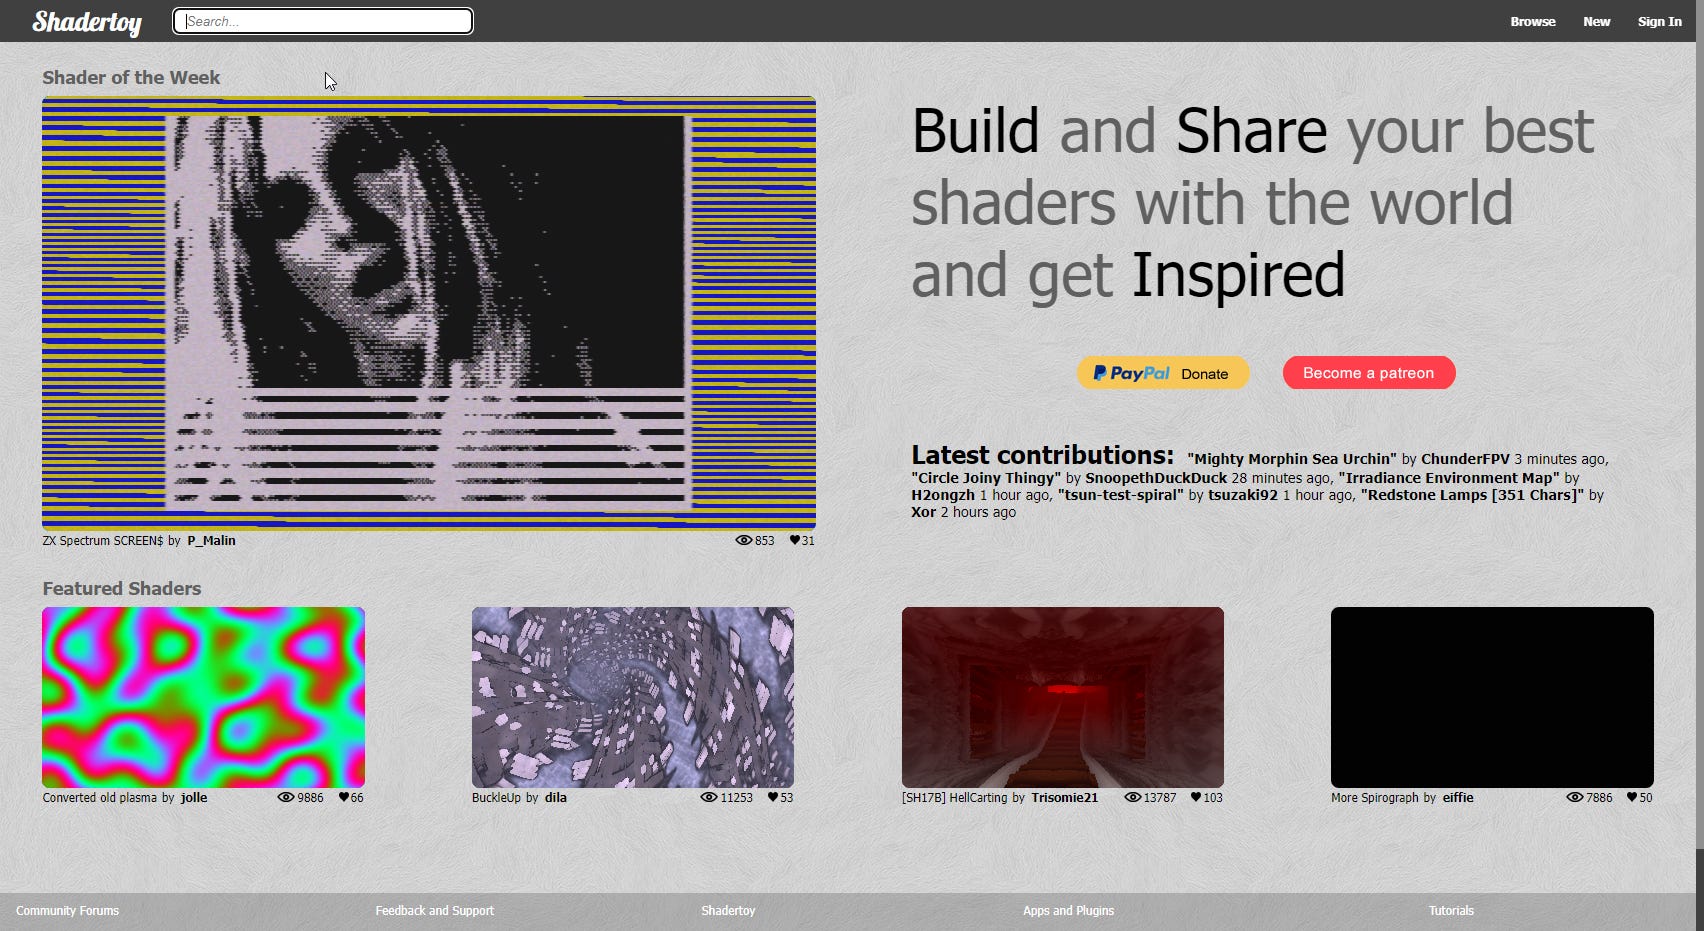Click the Converted old plasma title text
This screenshot has height=931, width=1704.
(100, 797)
